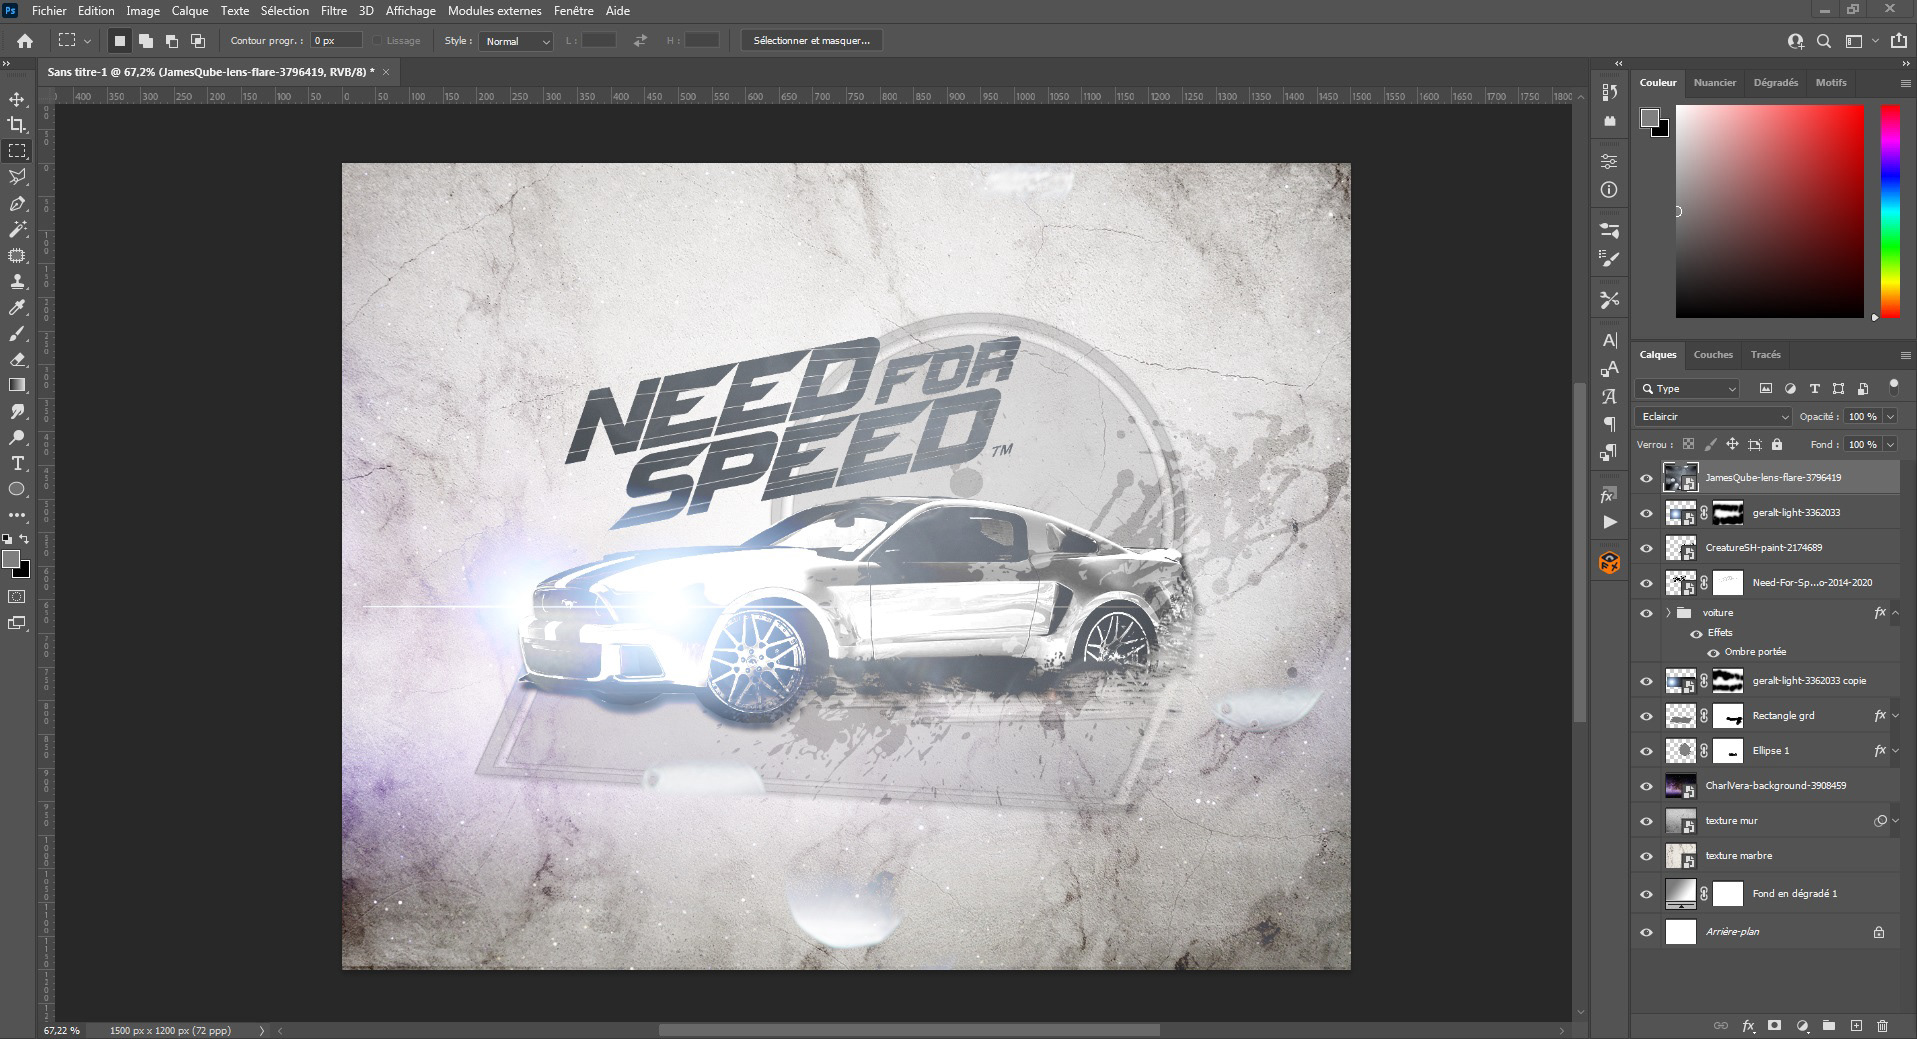Hide the JamesQube-lens-flare layer
Screen dimensions: 1917x1039
[1646, 478]
